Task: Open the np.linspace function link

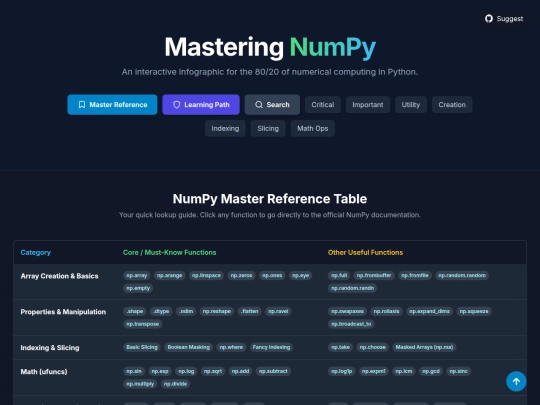Action: pyautogui.click(x=206, y=276)
